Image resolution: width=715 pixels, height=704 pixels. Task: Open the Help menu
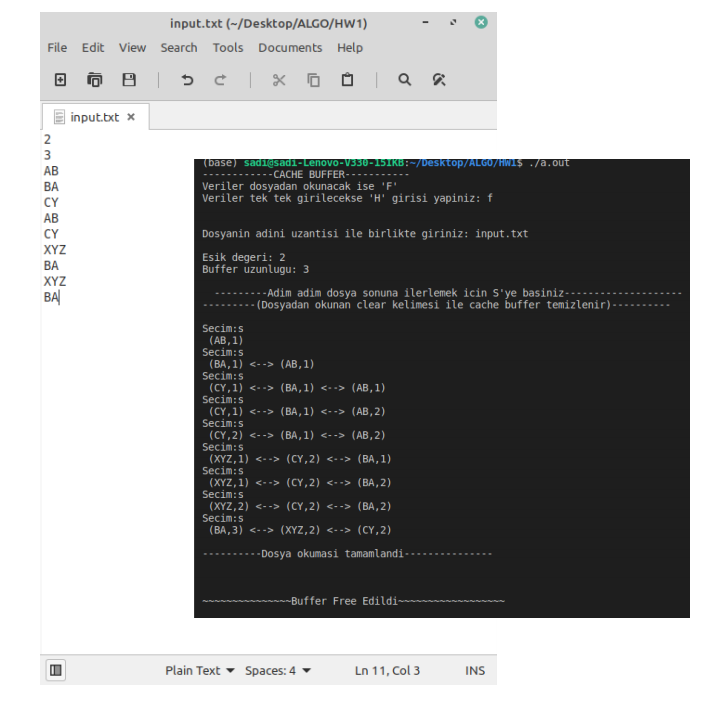[350, 47]
